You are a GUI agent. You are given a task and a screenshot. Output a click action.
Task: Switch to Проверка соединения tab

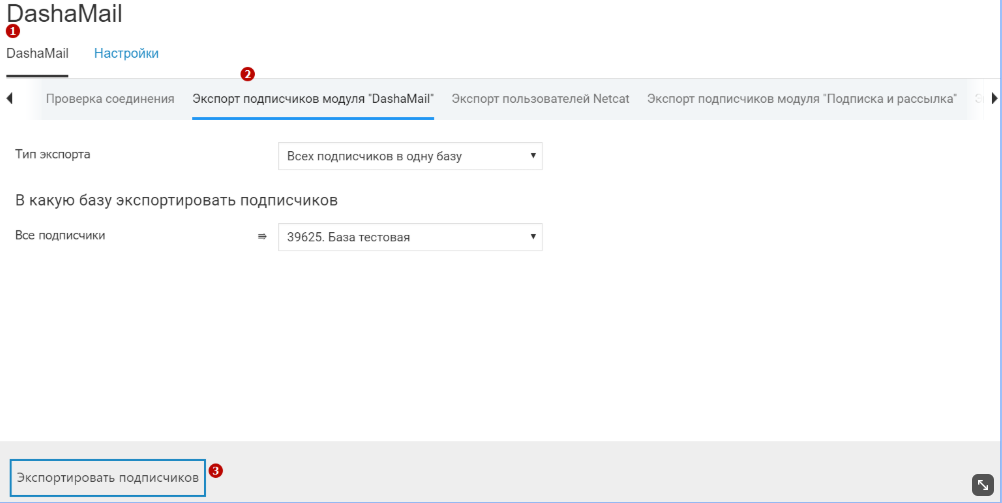[x=110, y=99]
